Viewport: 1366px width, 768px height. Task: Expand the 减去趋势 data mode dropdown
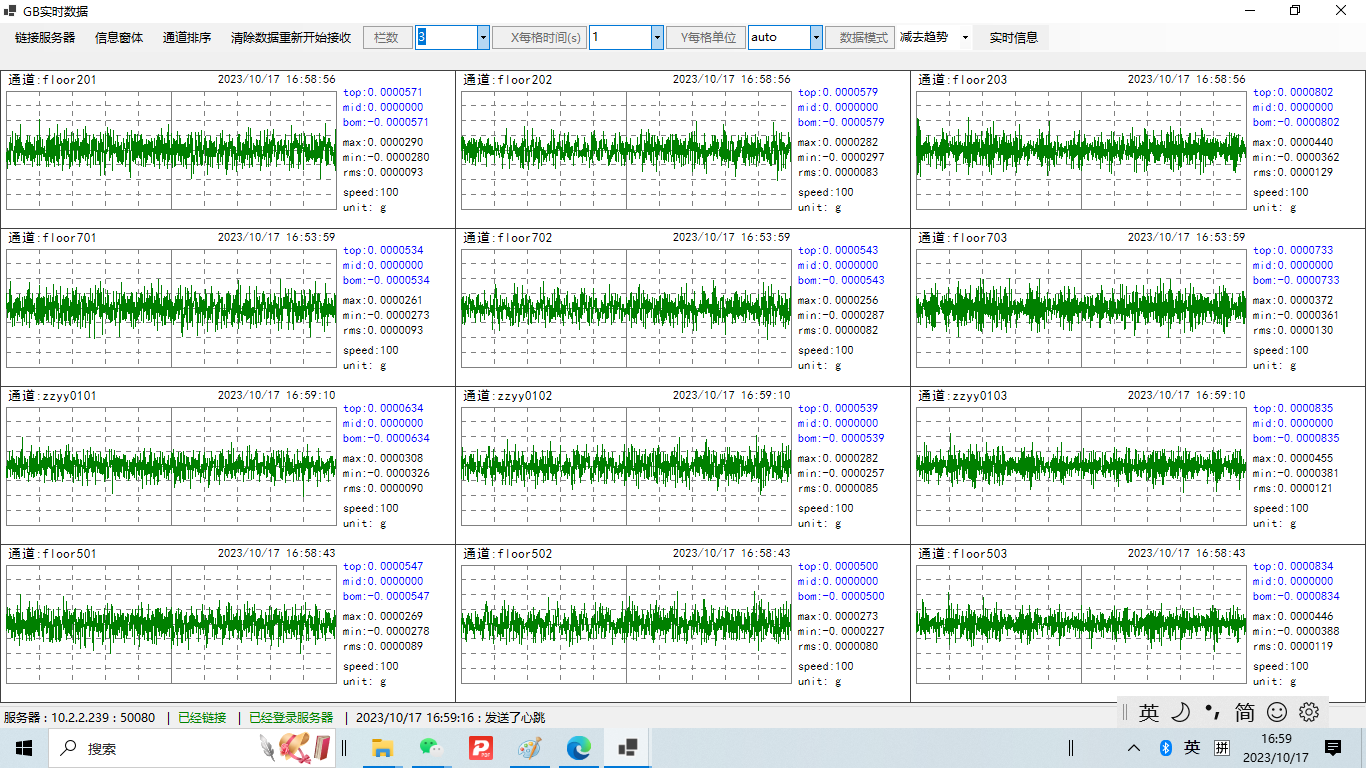coord(965,38)
